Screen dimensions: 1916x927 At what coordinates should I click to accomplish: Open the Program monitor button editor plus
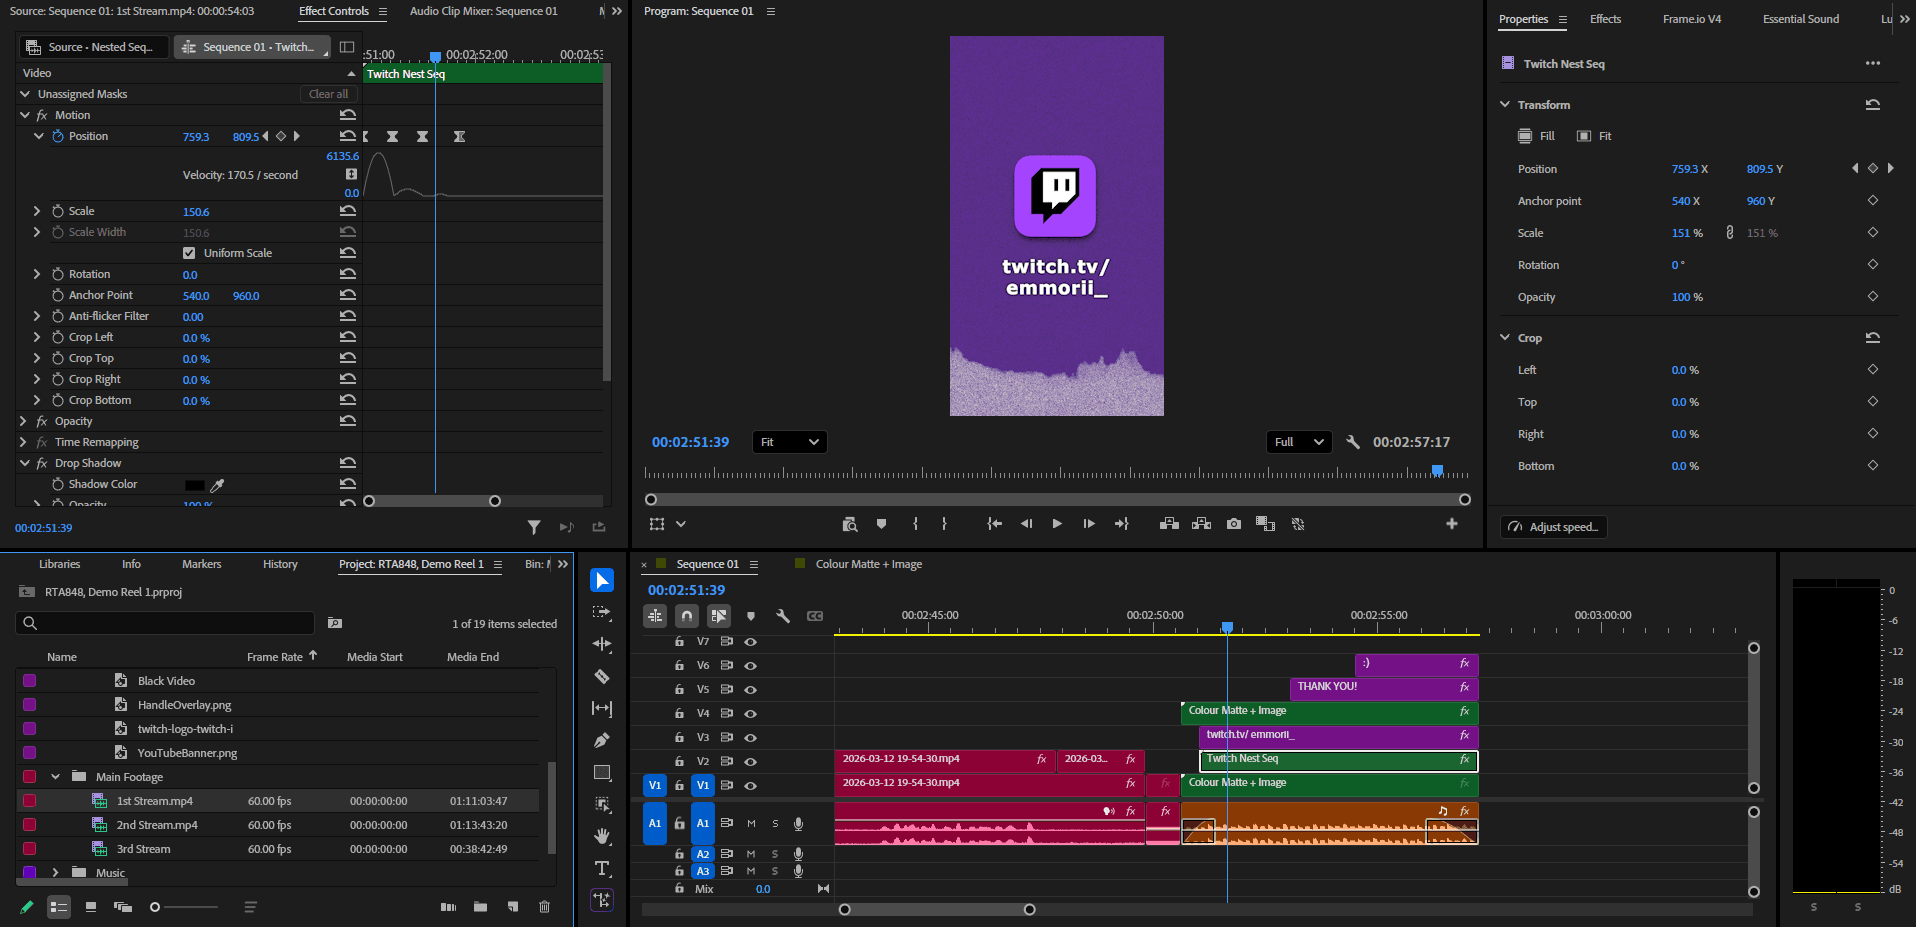pos(1452,524)
